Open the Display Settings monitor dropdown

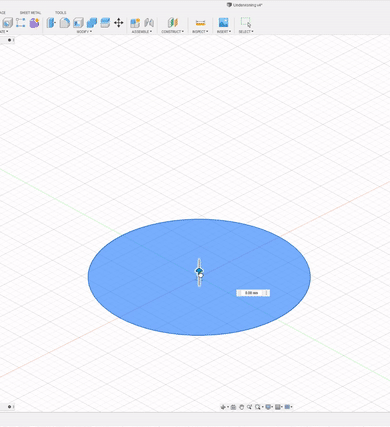pos(269,407)
